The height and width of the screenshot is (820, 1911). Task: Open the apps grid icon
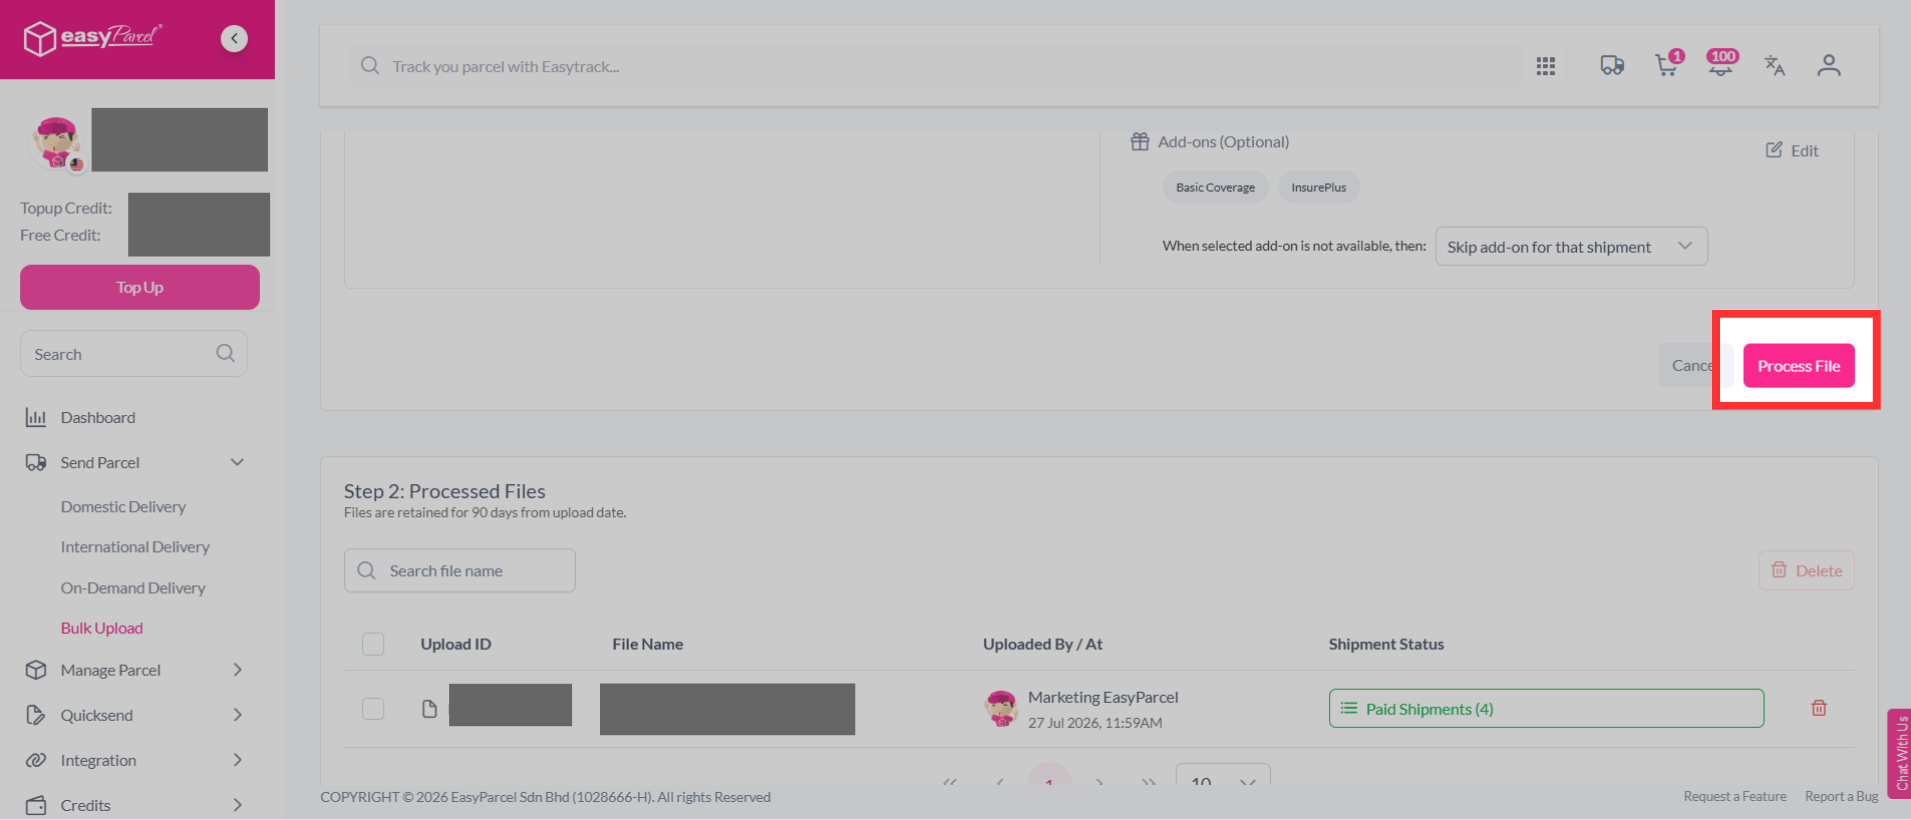tap(1545, 66)
